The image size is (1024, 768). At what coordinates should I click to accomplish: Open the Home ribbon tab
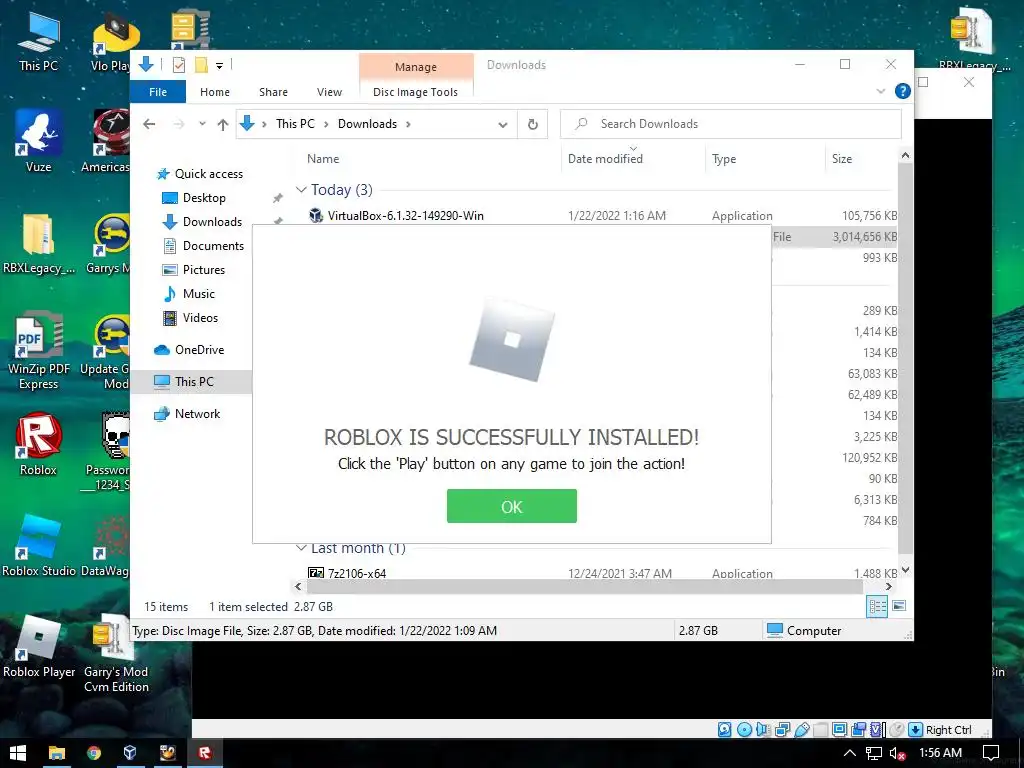(214, 92)
